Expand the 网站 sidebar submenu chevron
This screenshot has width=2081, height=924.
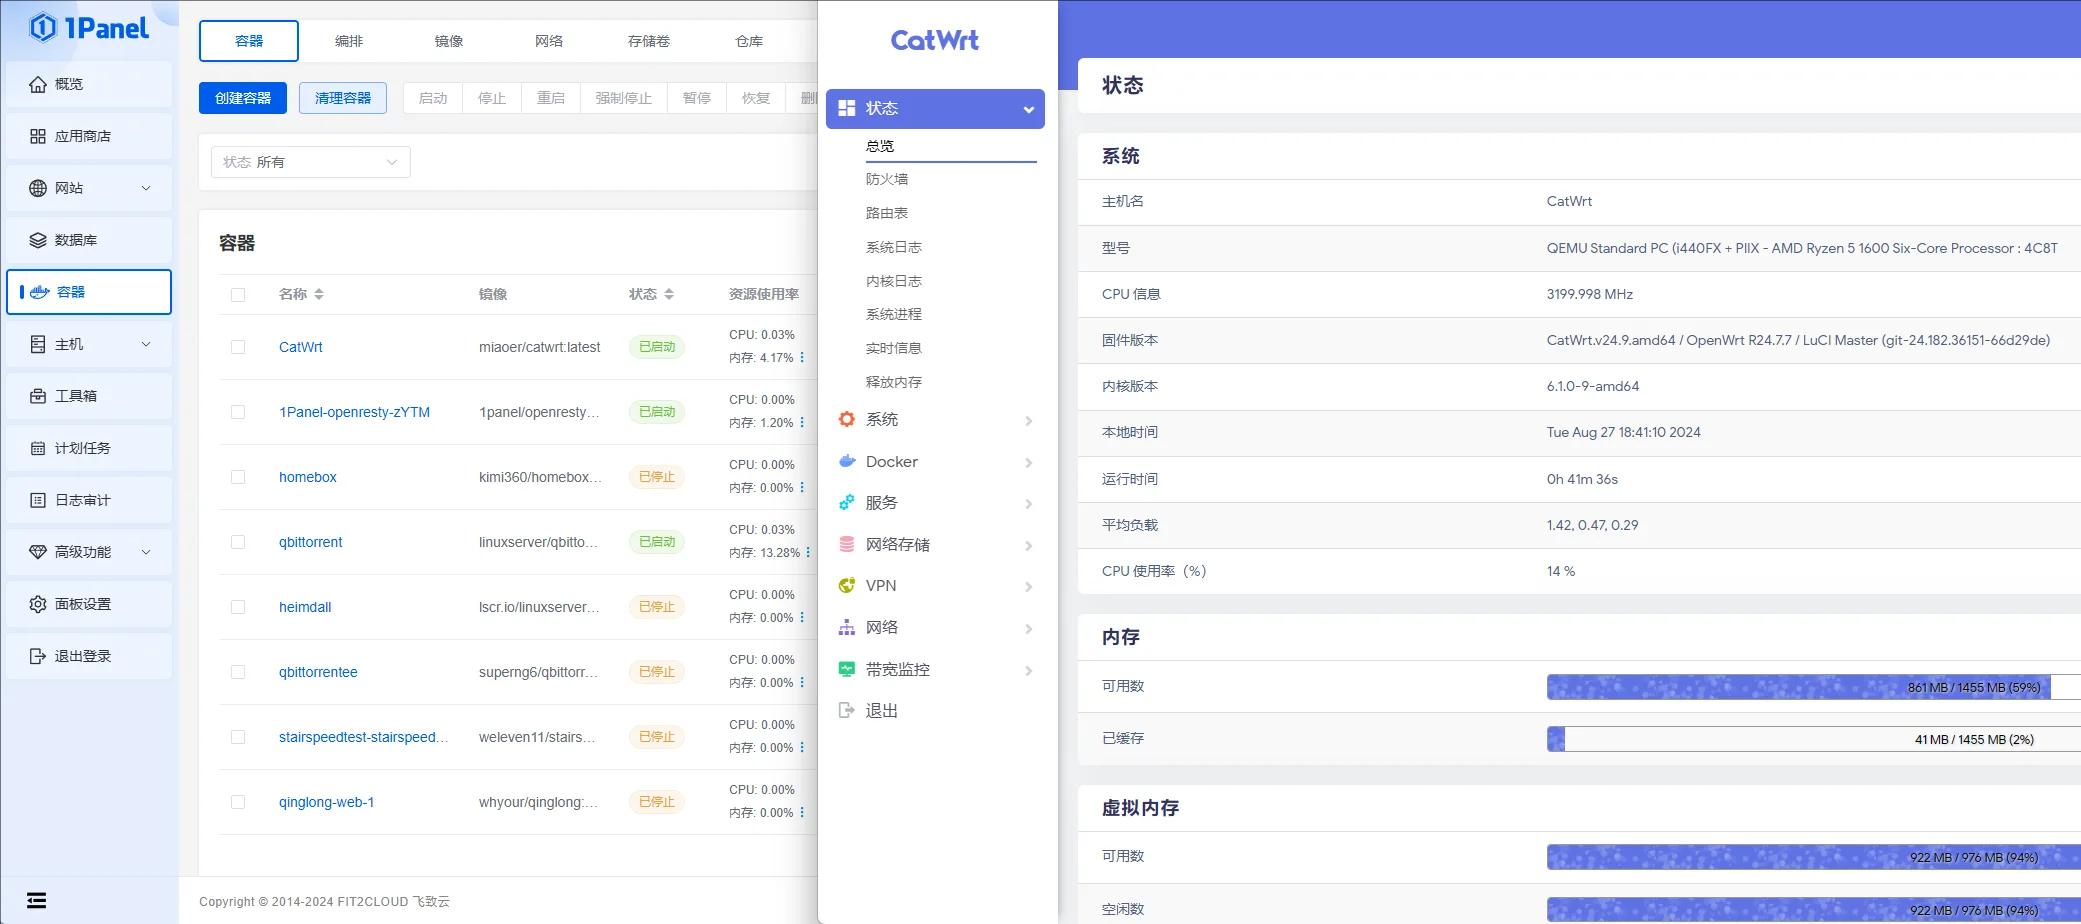[146, 188]
